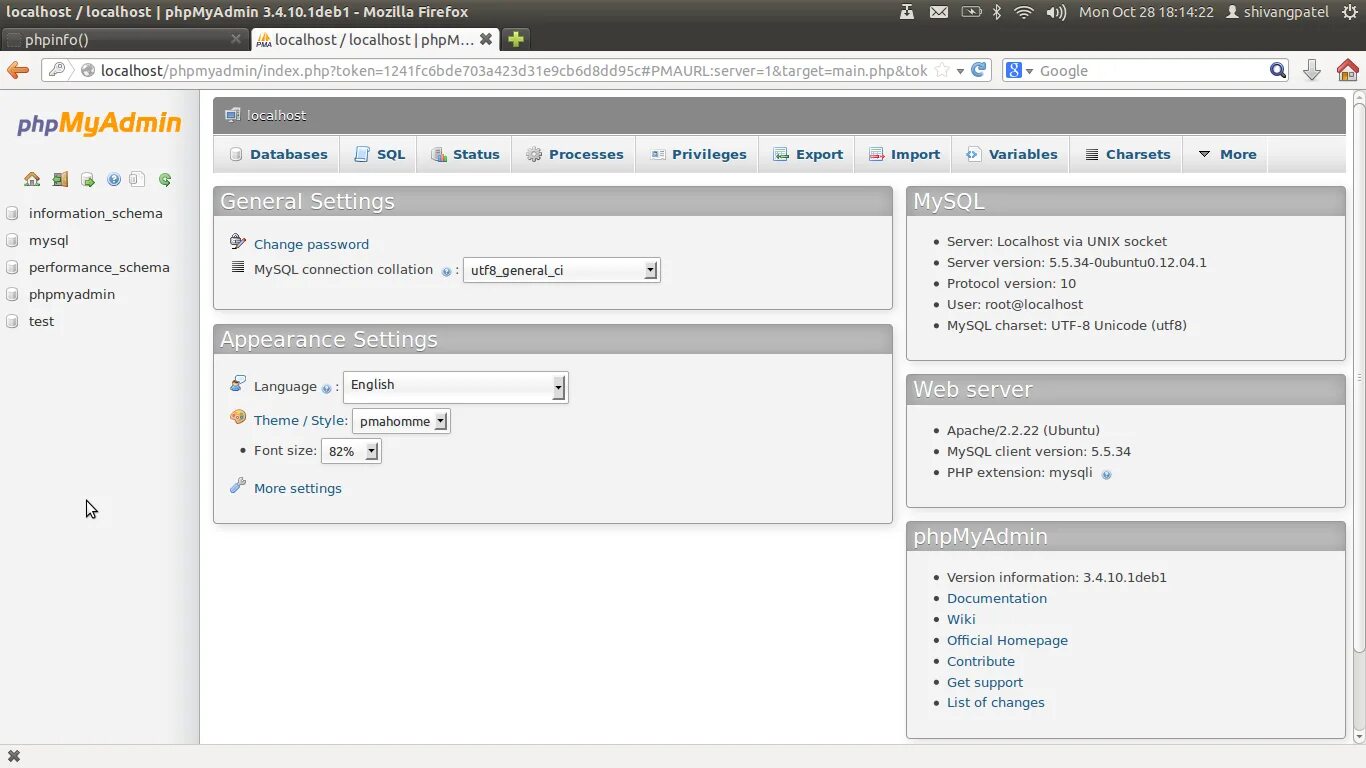
Task: Click help icon next to connection collation
Action: [446, 271]
